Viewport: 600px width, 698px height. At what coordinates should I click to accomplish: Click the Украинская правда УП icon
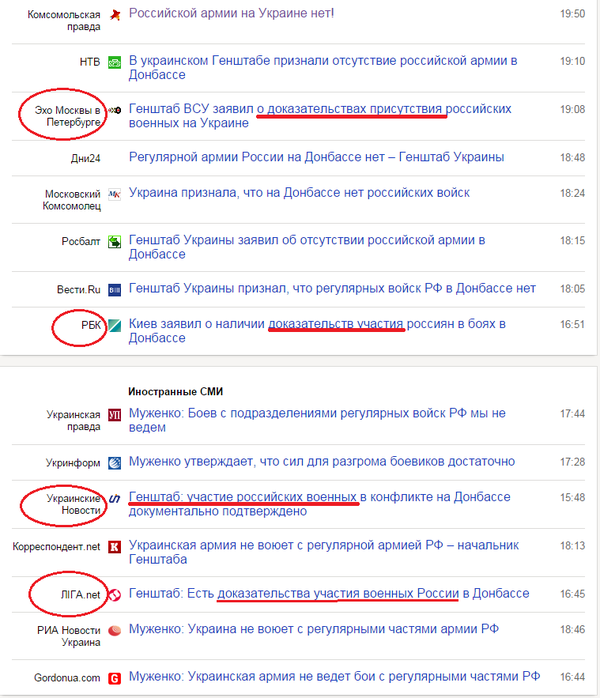coord(114,415)
